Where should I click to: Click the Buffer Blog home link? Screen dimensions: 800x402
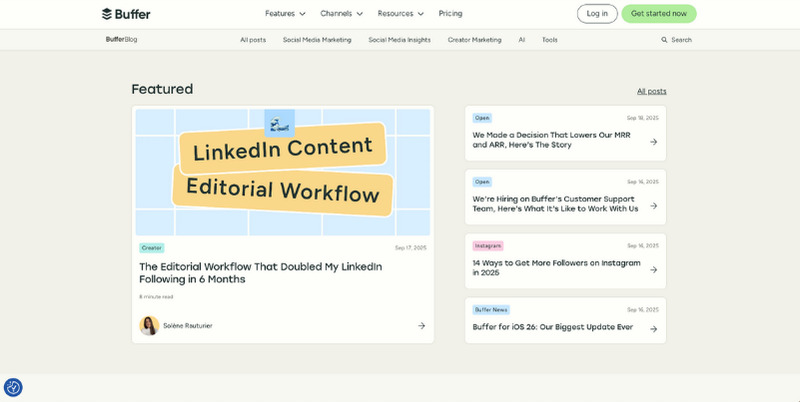click(x=121, y=39)
